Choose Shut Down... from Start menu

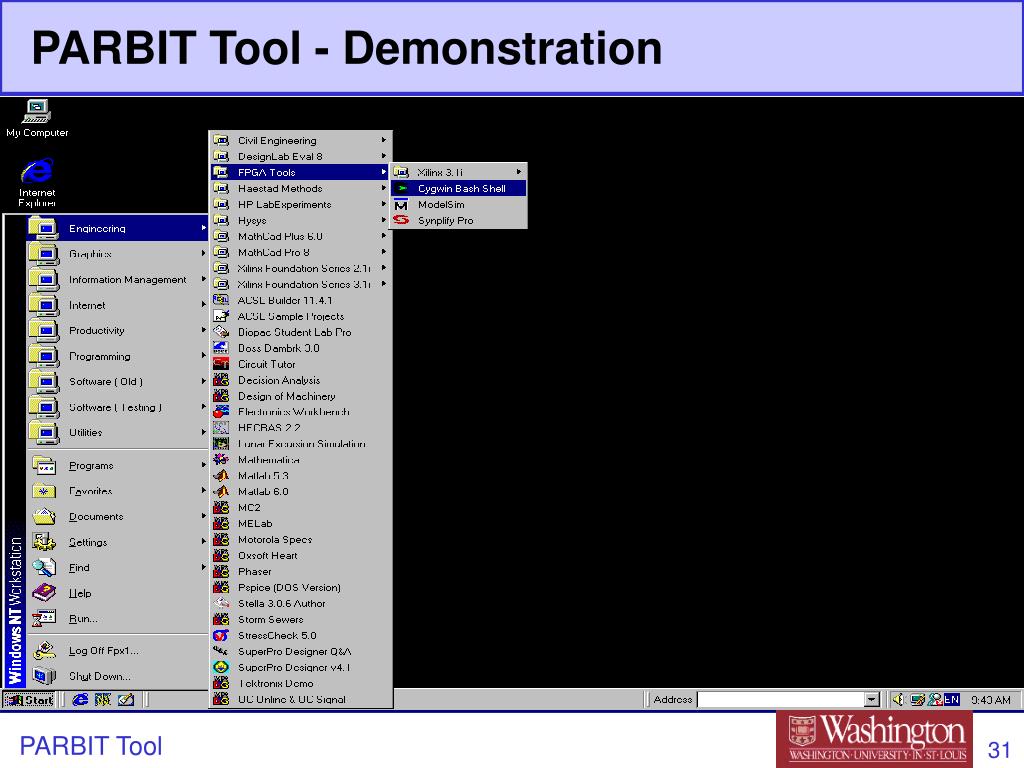[x=118, y=676]
